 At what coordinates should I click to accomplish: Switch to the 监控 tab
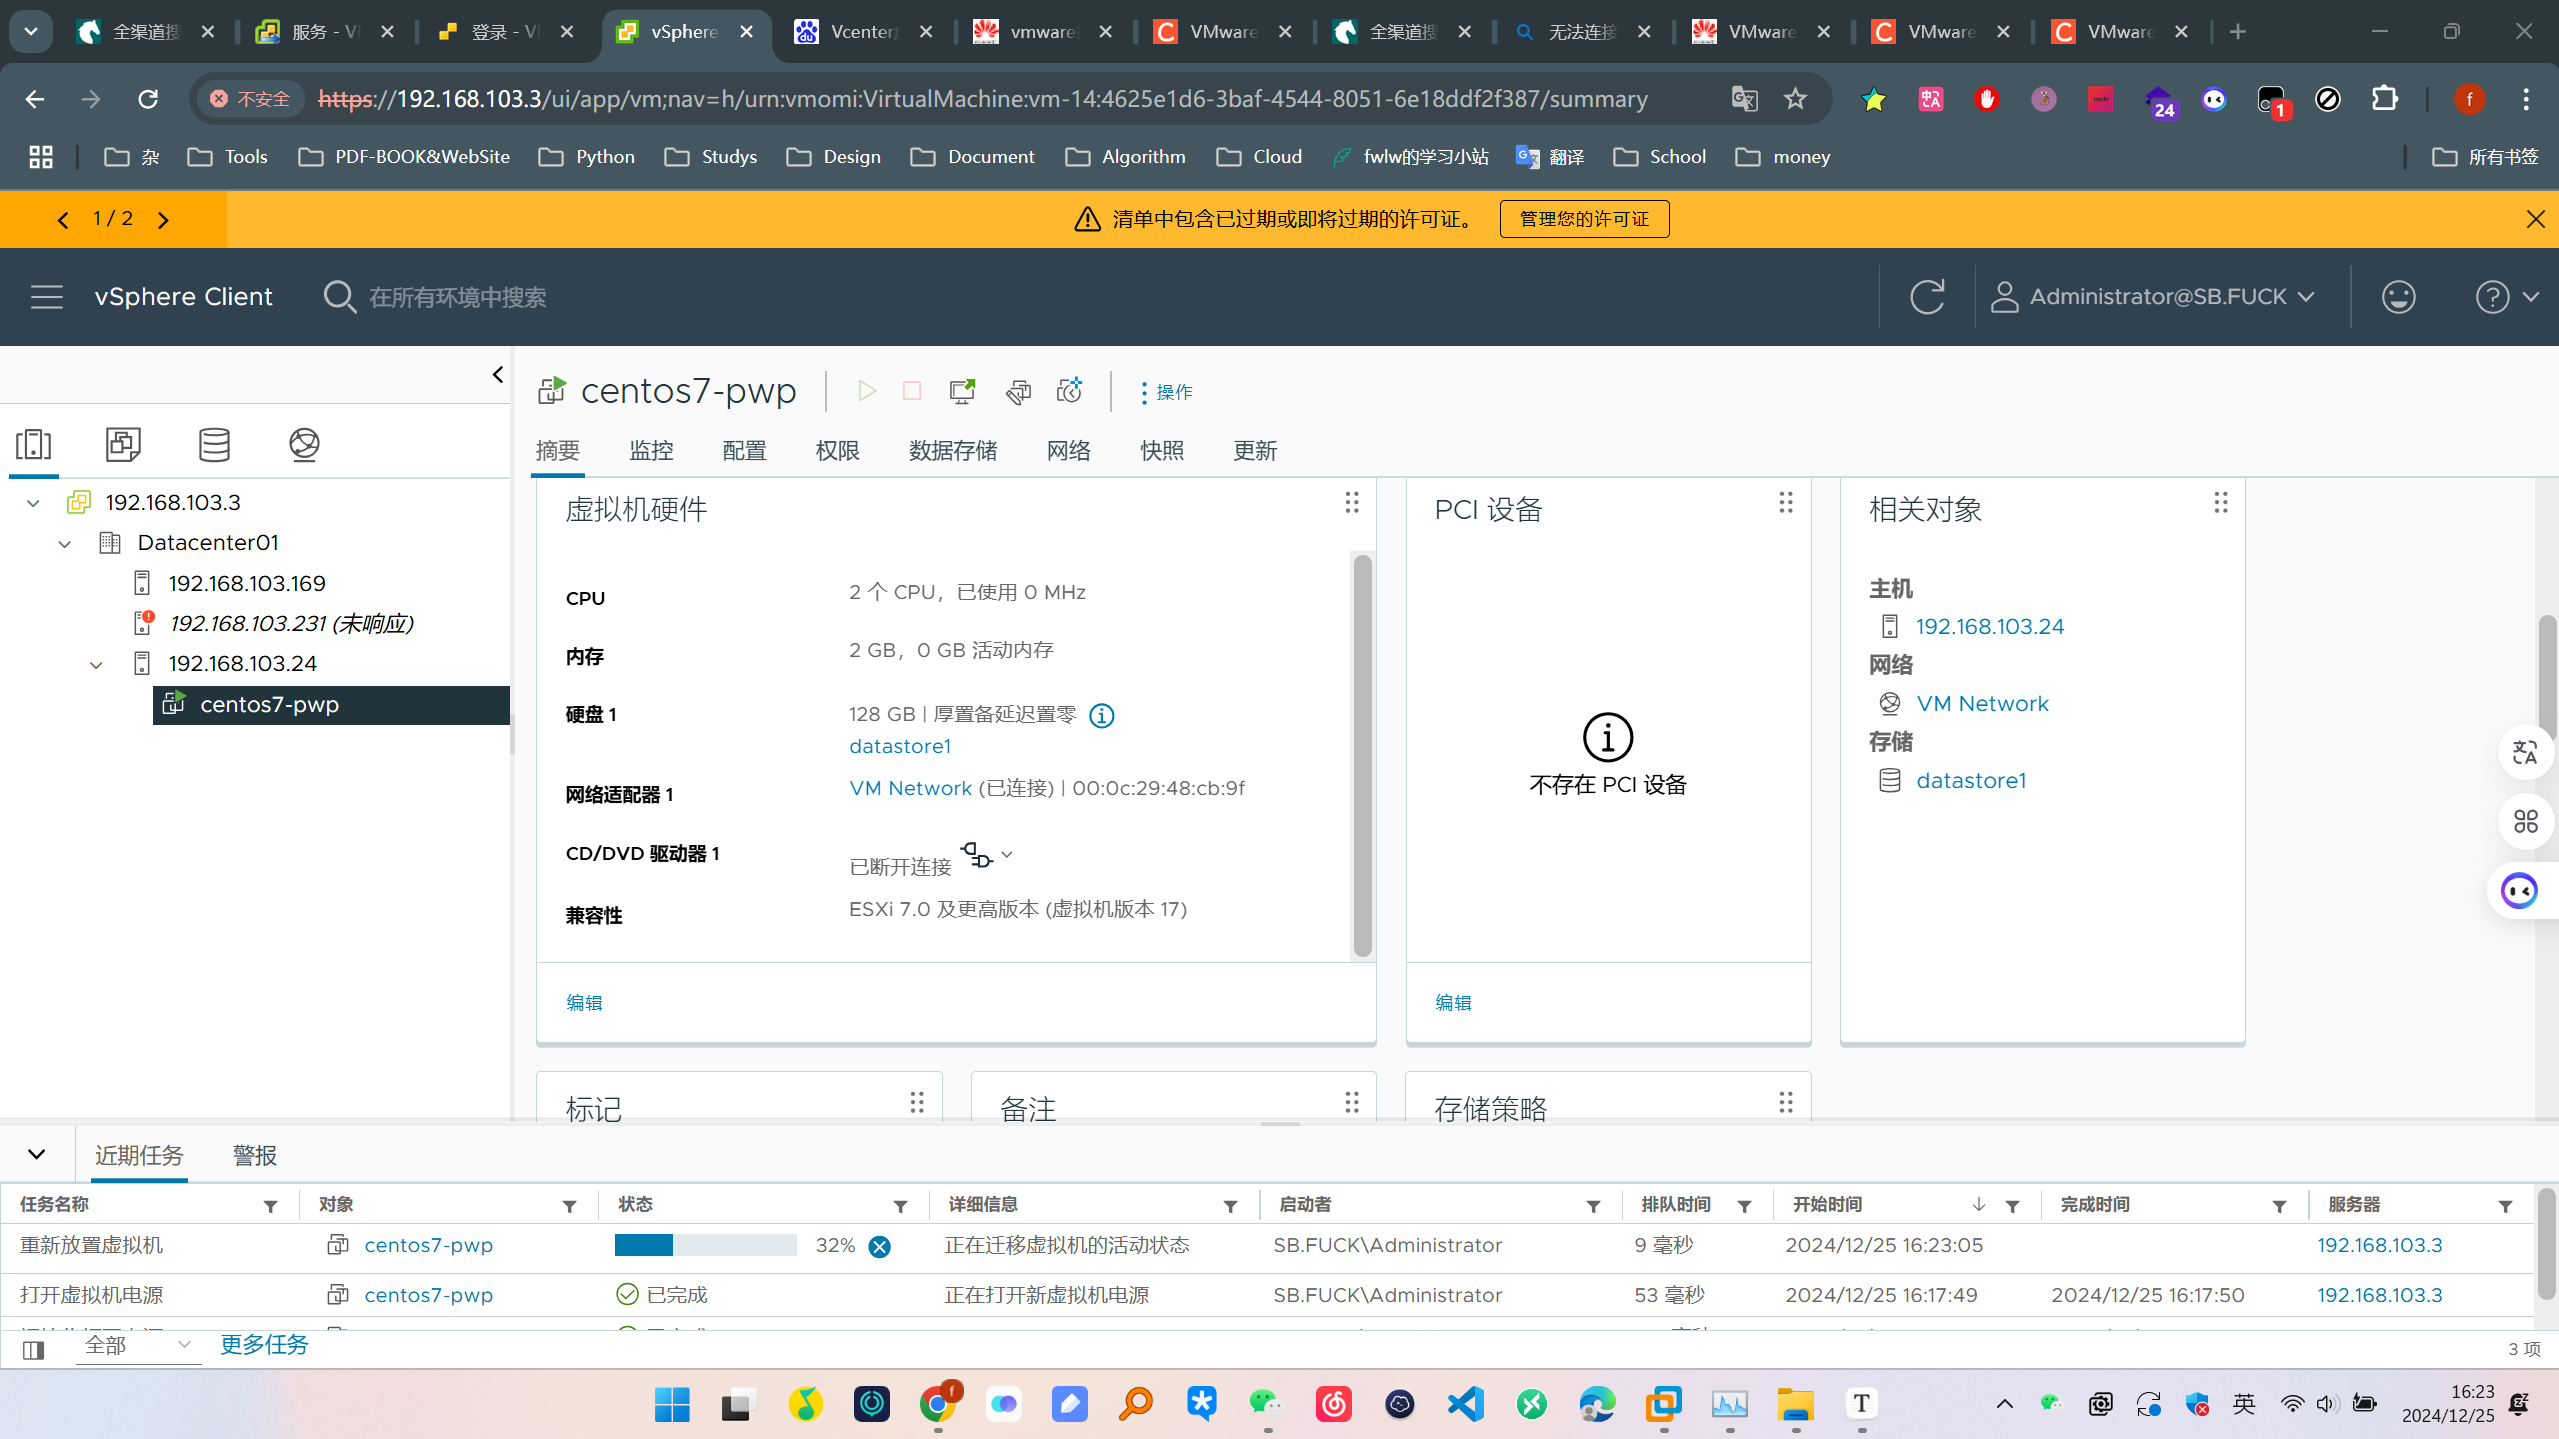(651, 451)
